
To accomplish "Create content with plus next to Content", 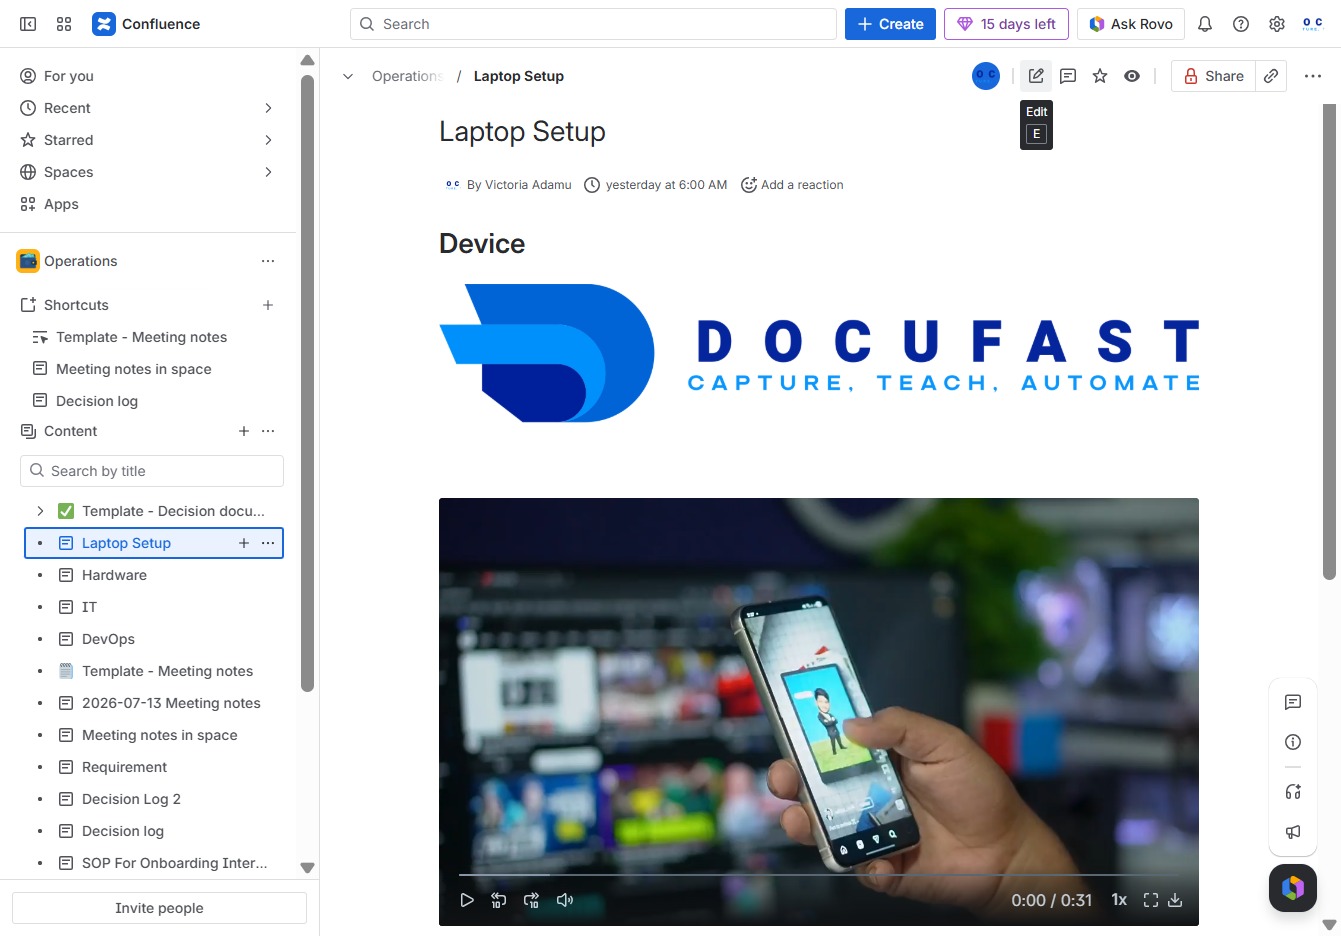I will pyautogui.click(x=244, y=431).
